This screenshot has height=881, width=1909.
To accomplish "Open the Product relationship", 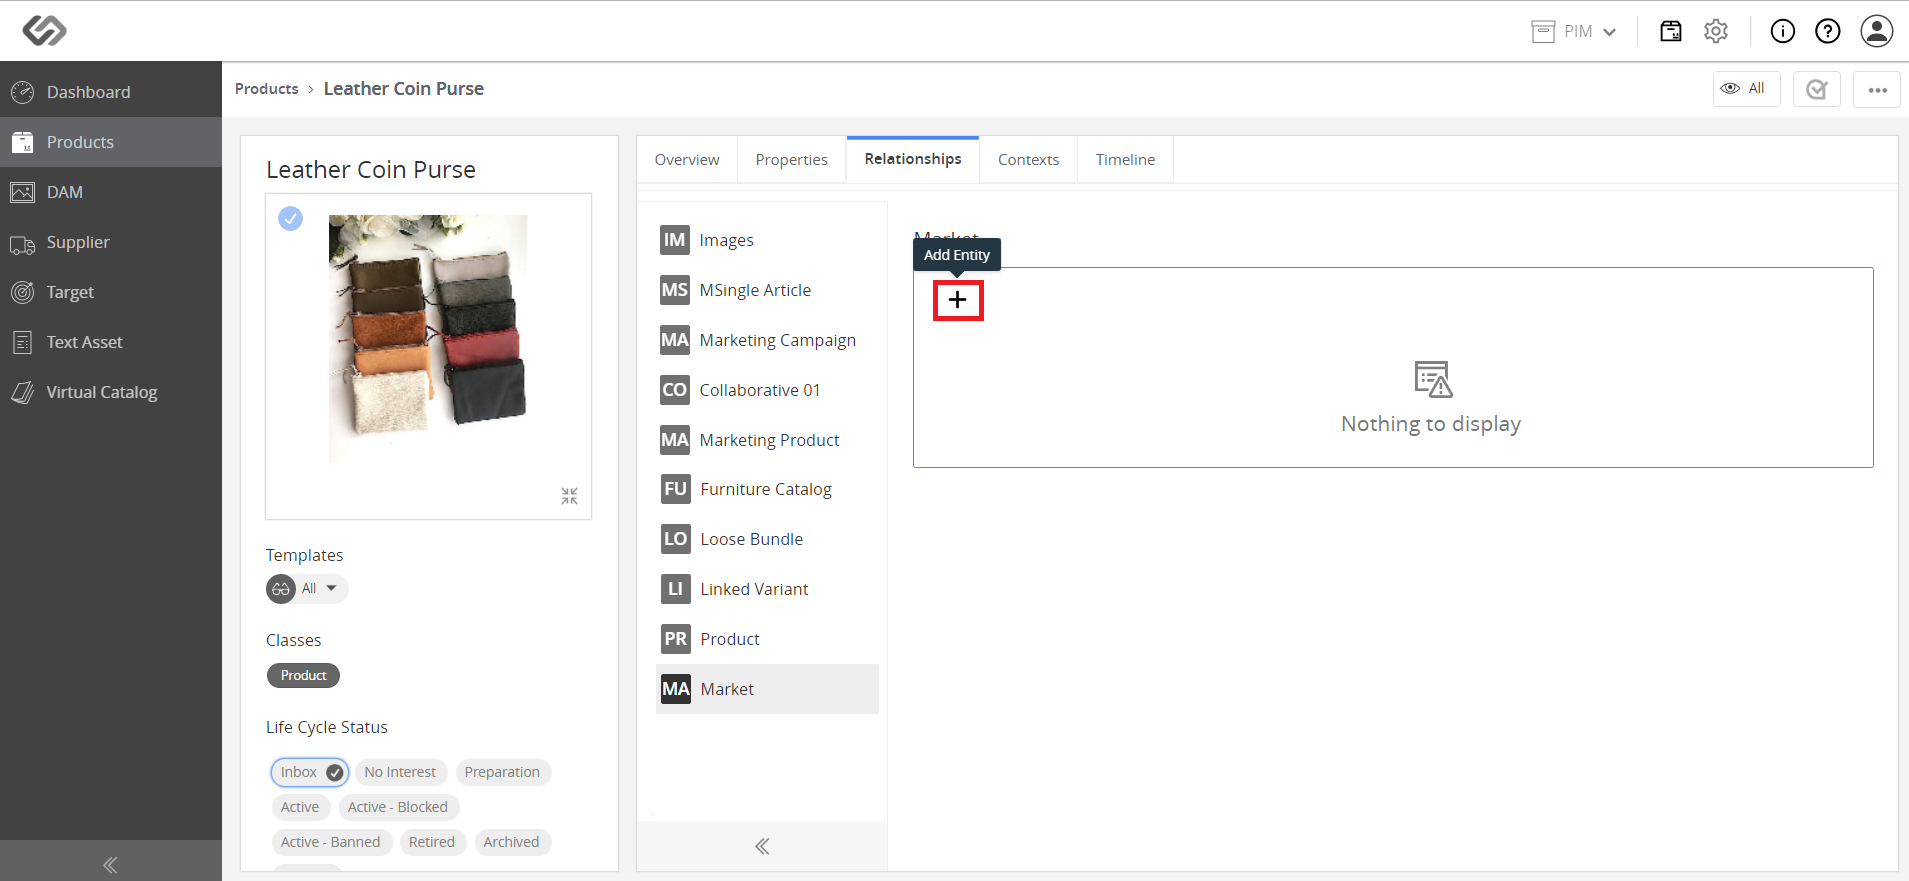I will 767,639.
